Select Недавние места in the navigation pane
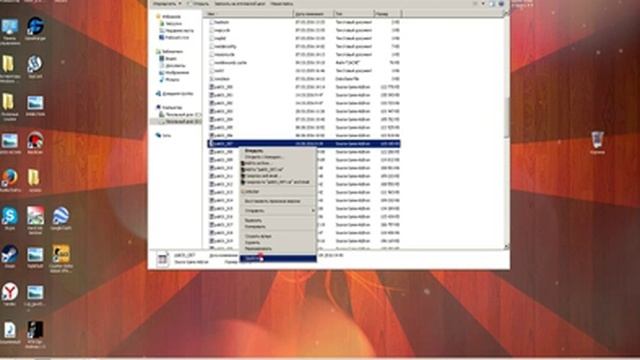The height and width of the screenshot is (360, 640). tap(177, 31)
